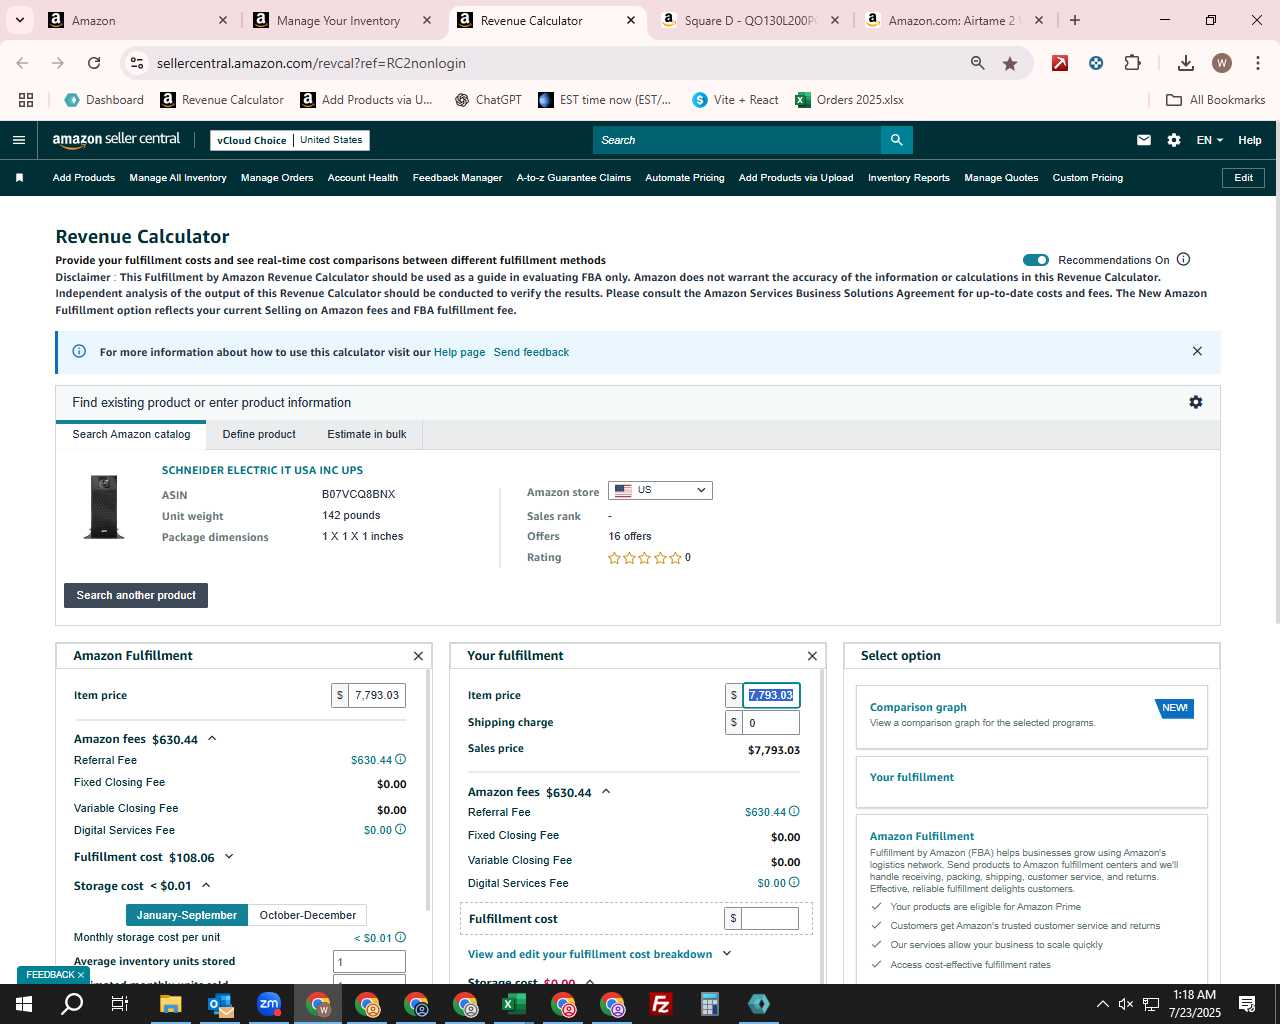Open the Seller Central hamburger menu
This screenshot has width=1280, height=1024.
(x=18, y=140)
